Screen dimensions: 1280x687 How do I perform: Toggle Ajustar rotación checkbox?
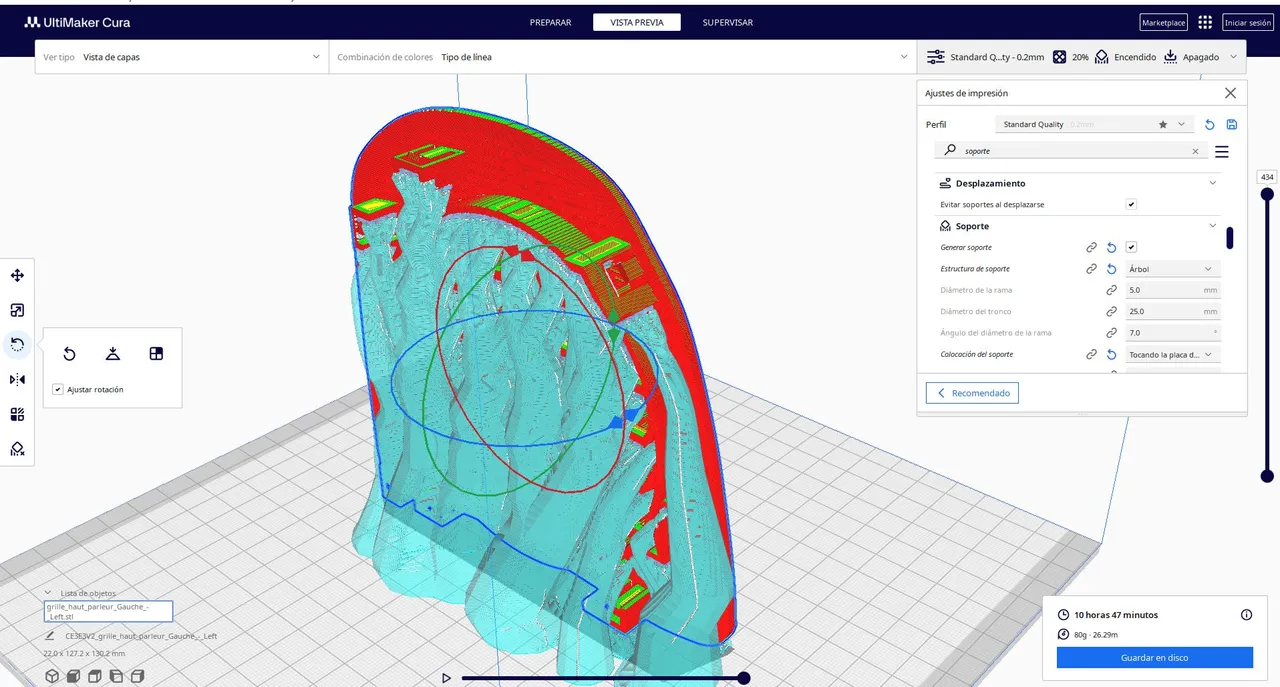pyautogui.click(x=58, y=389)
